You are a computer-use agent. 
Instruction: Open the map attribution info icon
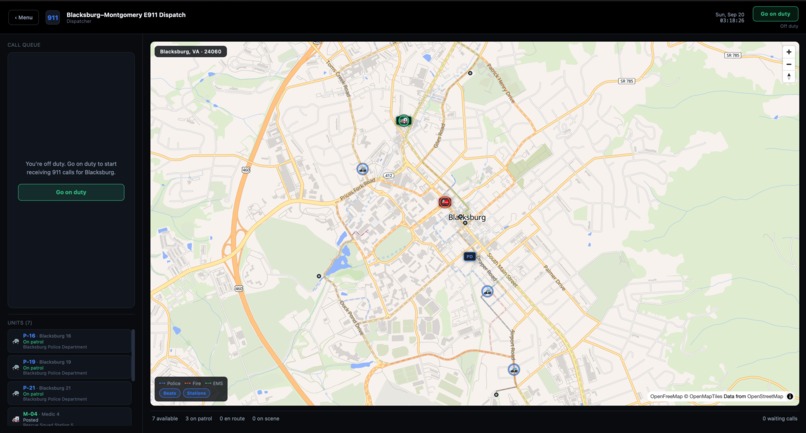point(790,396)
